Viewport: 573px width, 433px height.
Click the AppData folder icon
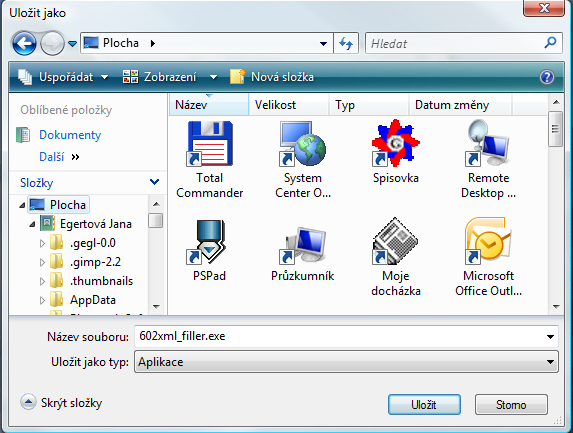[x=56, y=300]
